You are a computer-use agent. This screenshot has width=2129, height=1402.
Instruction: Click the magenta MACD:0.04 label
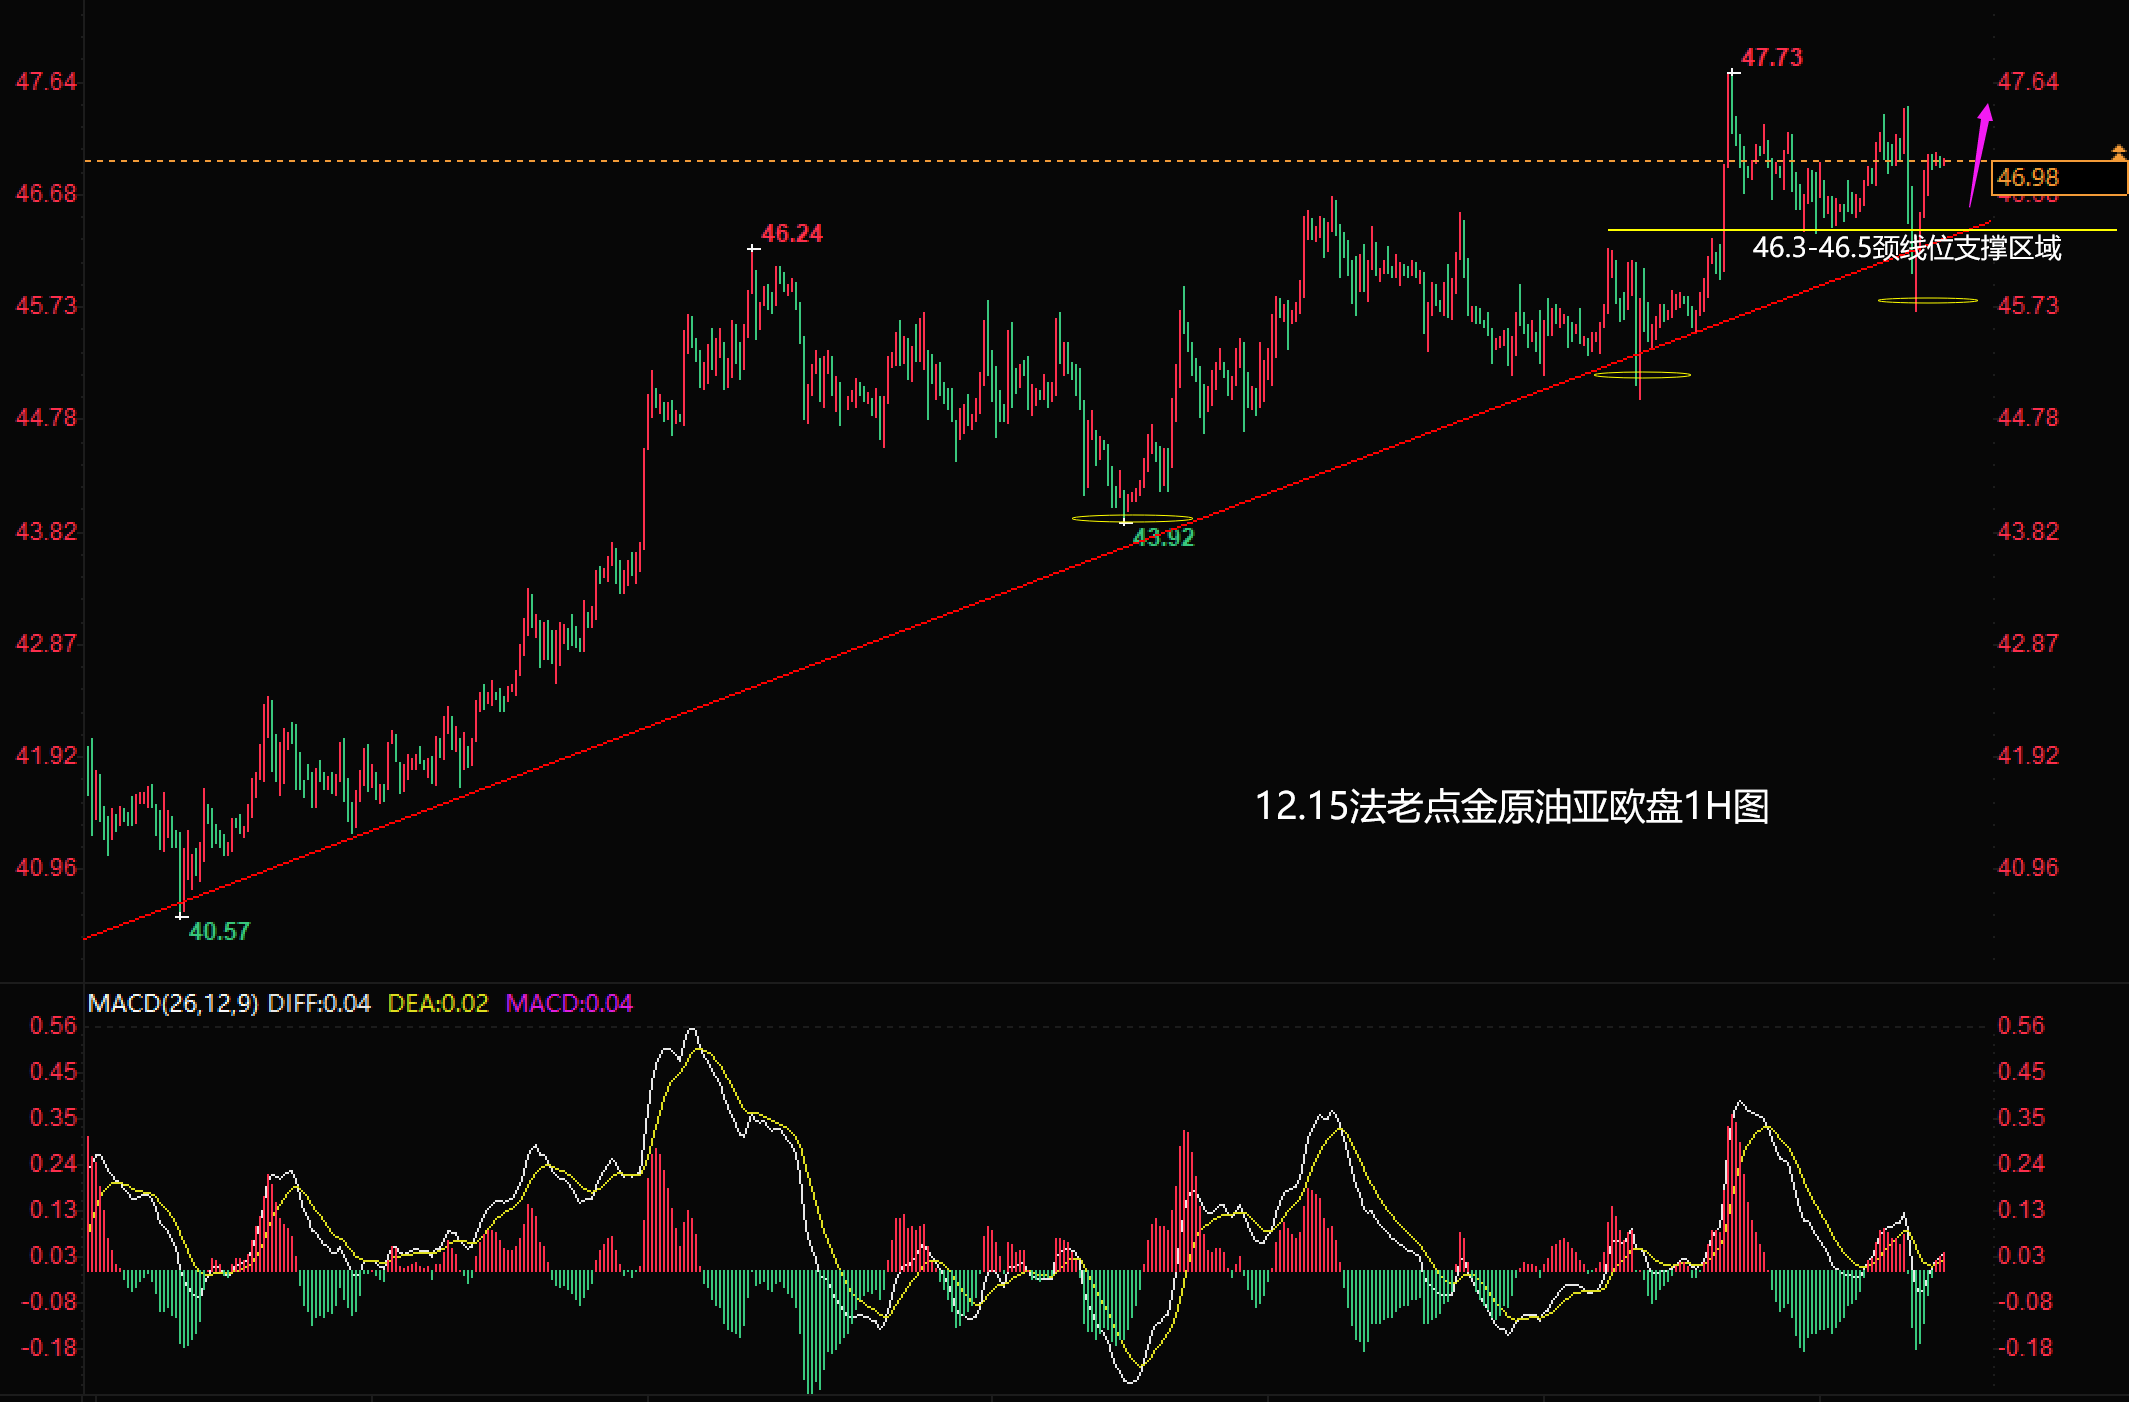coord(569,1003)
